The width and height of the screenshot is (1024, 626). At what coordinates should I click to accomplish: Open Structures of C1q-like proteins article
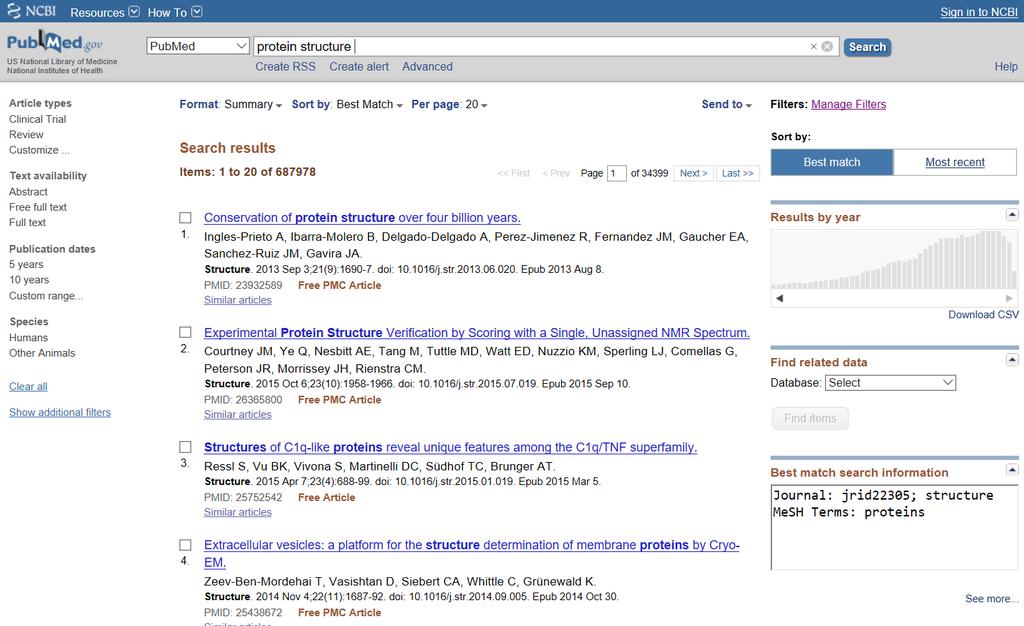pyautogui.click(x=450, y=448)
